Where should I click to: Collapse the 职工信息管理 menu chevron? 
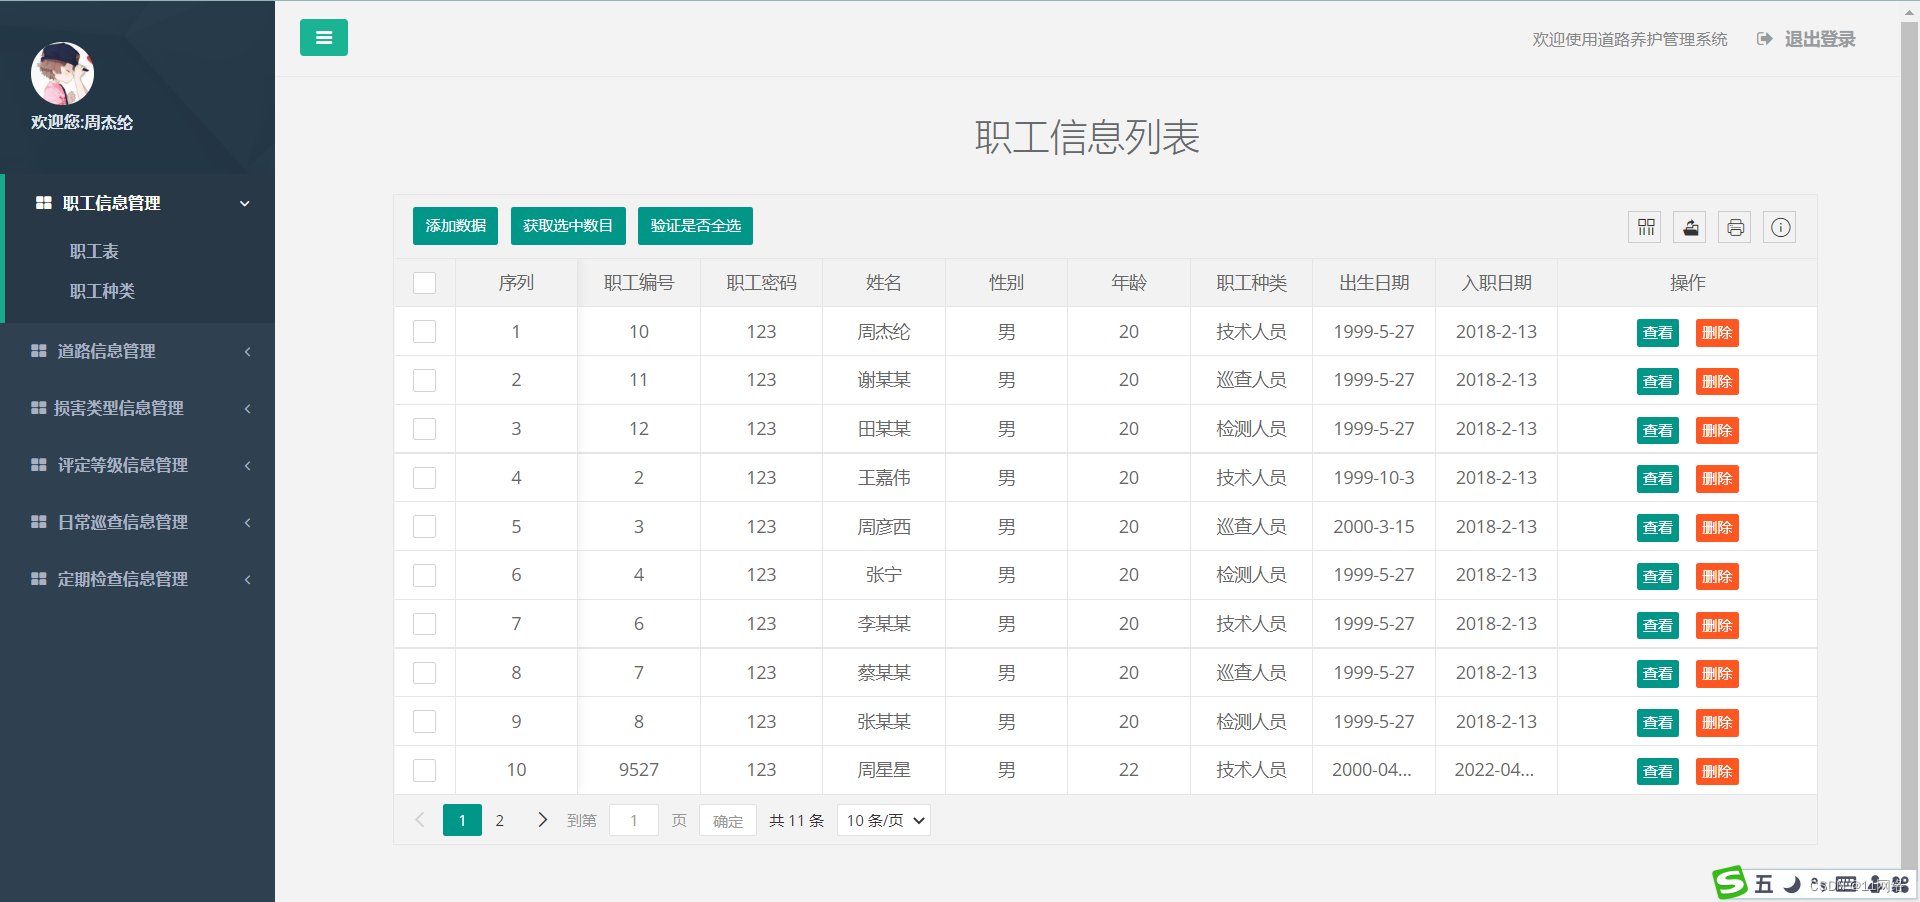(x=245, y=203)
